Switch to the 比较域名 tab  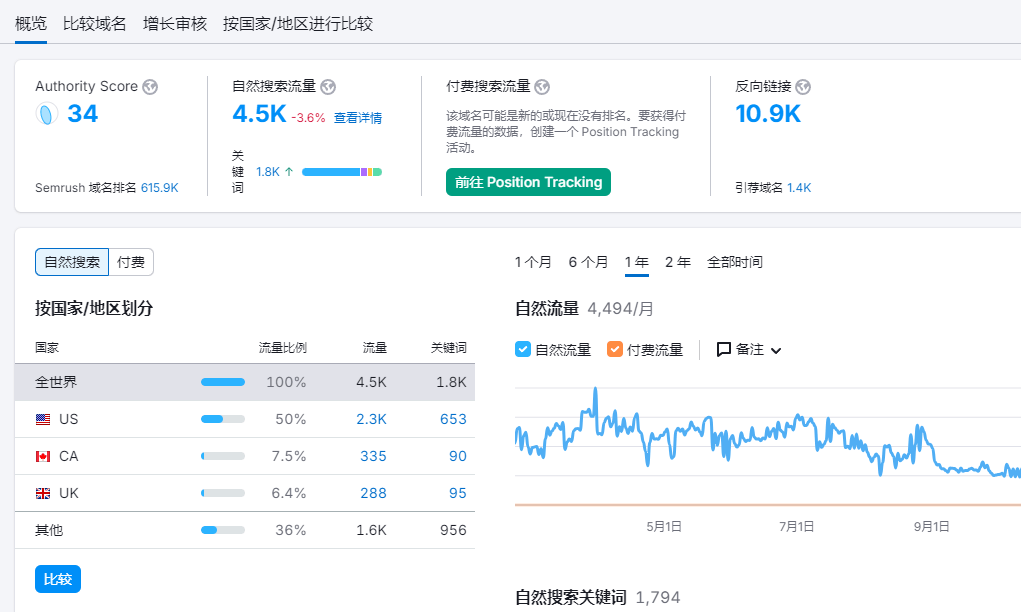[94, 24]
